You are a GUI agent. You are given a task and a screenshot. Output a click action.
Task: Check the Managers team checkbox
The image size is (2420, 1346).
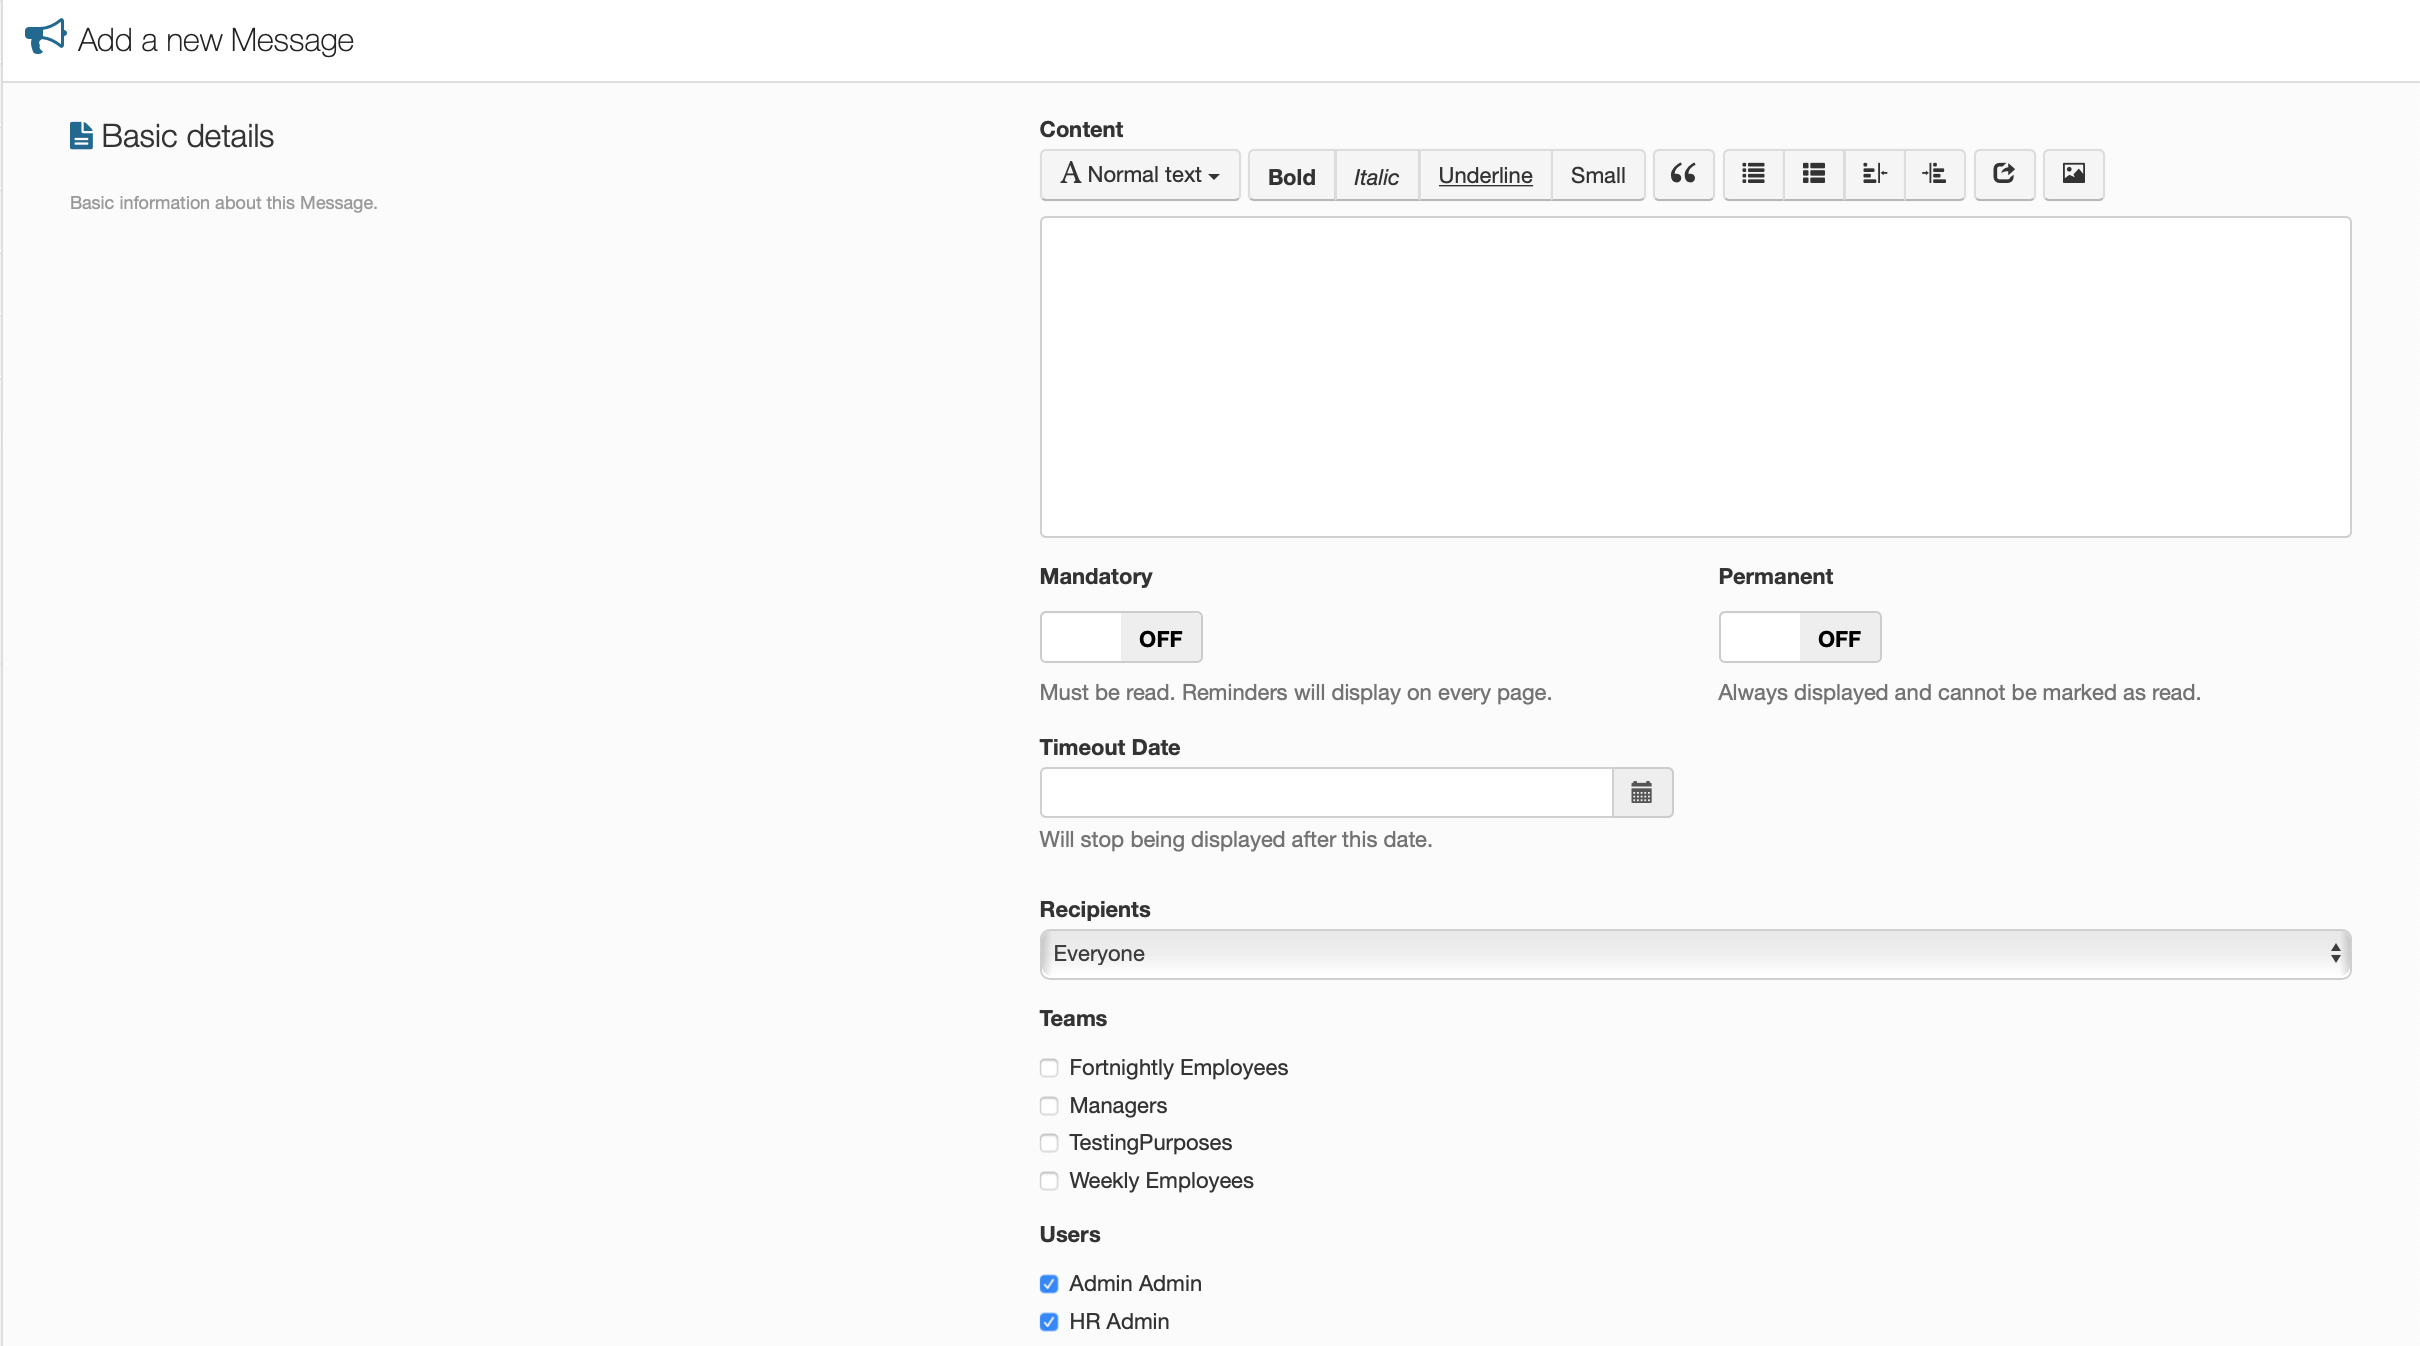pos(1049,1106)
